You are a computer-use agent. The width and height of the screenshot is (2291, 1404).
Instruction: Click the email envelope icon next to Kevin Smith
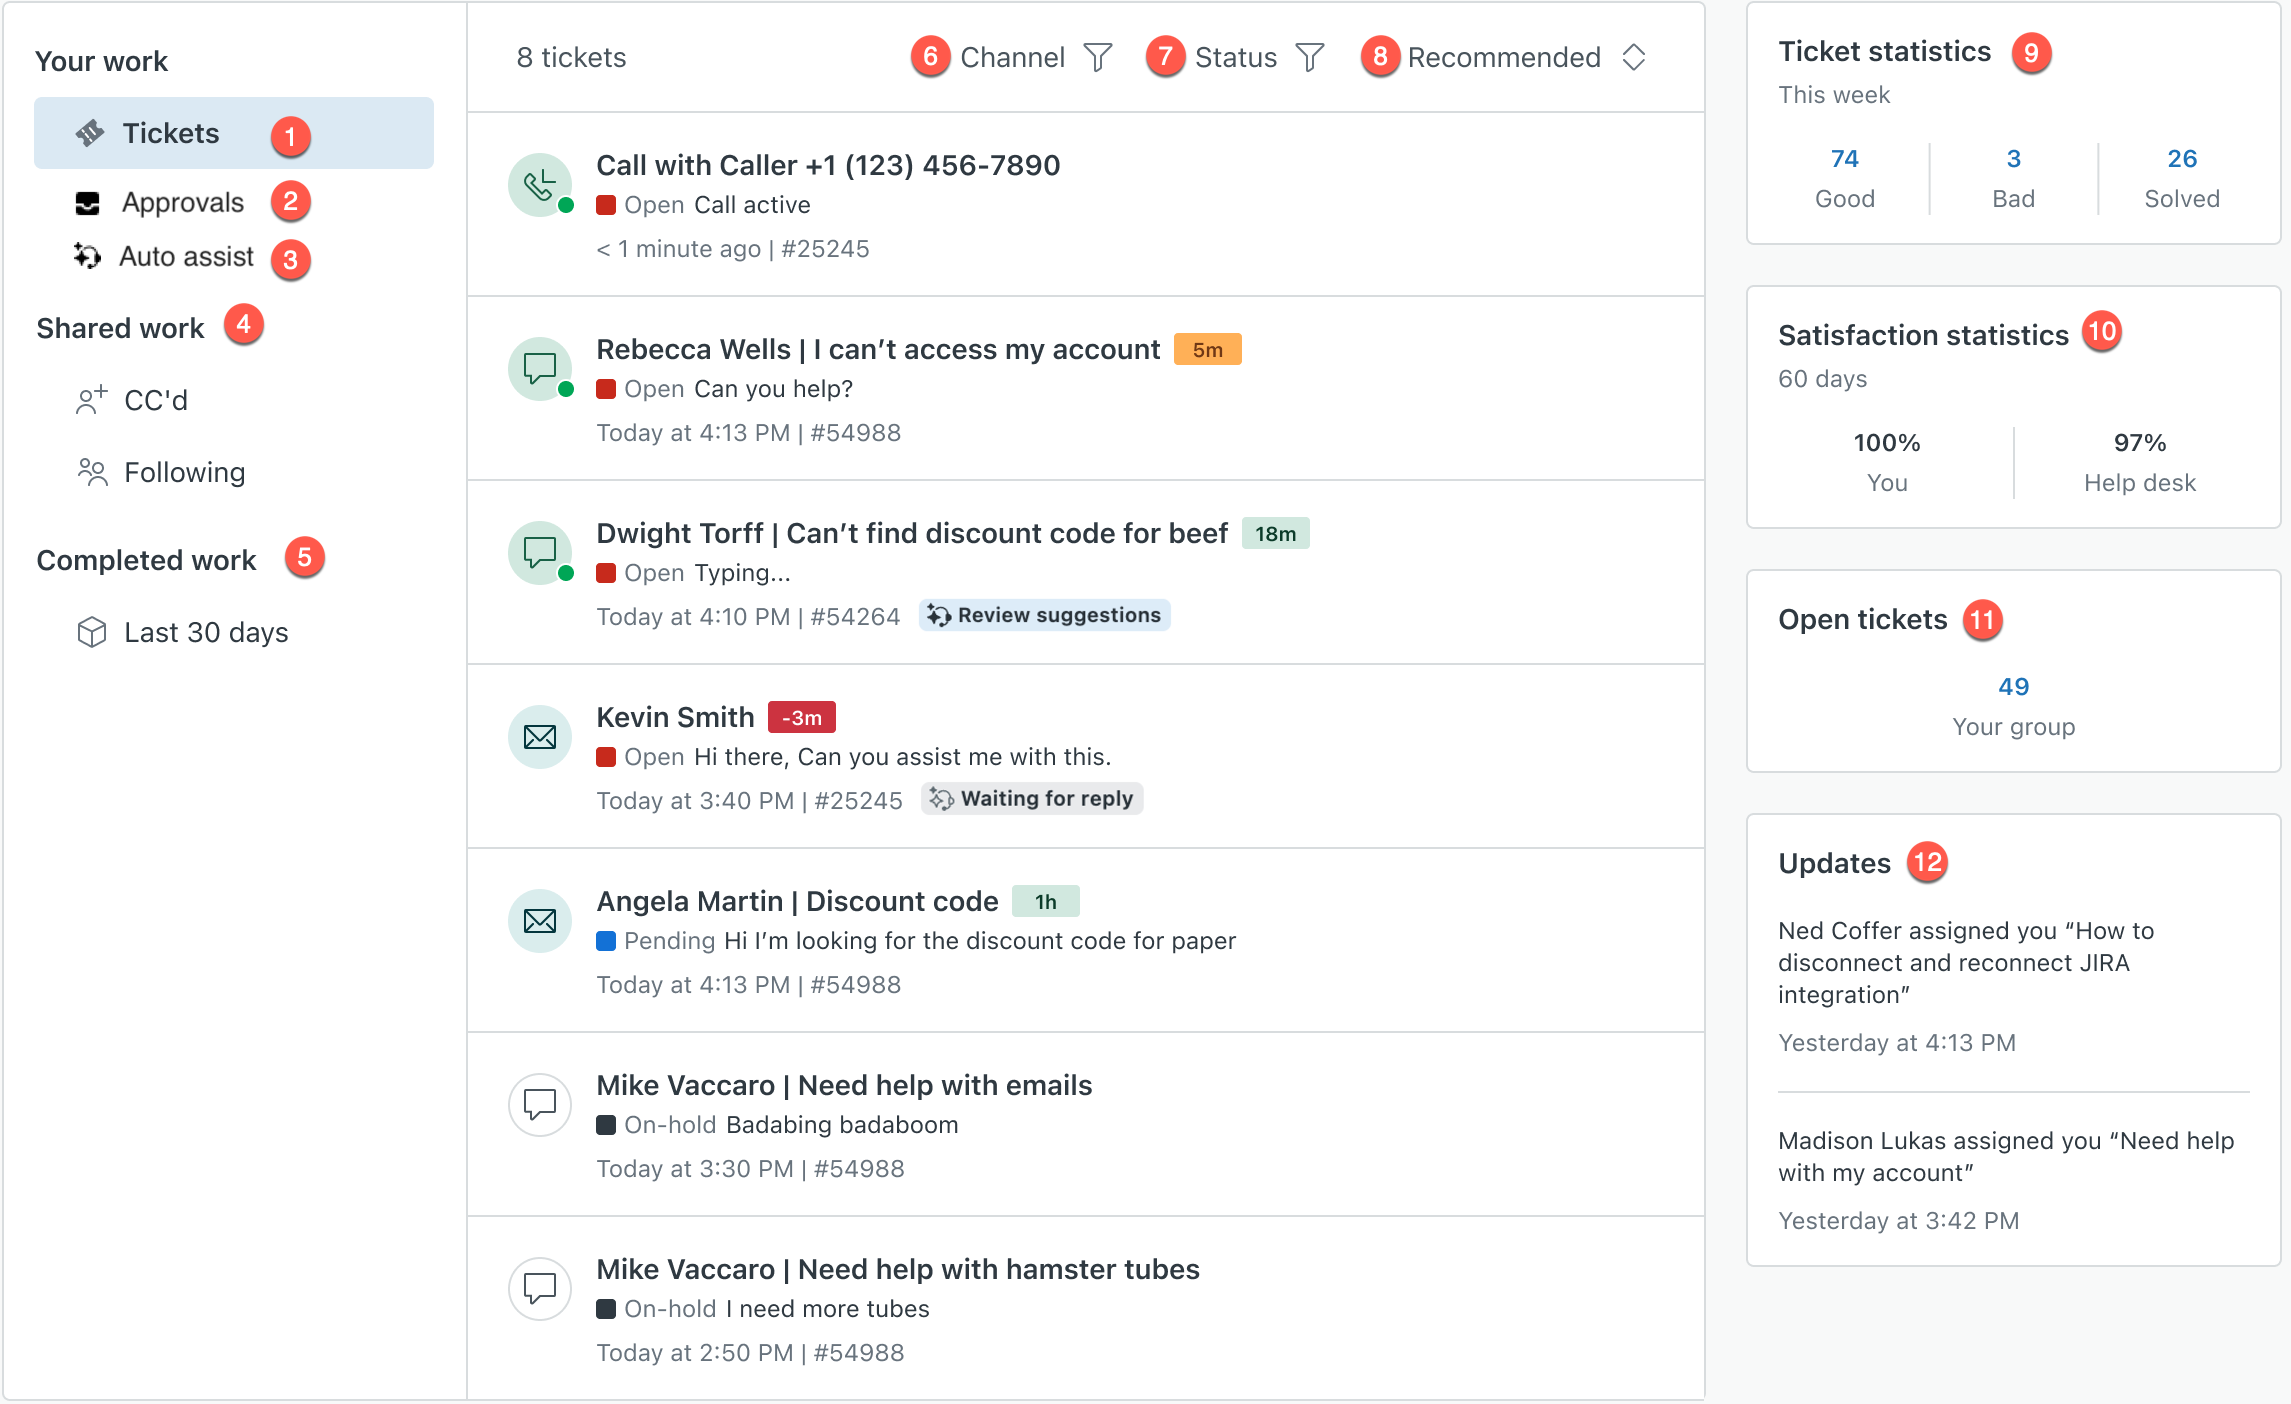pyautogui.click(x=540, y=737)
